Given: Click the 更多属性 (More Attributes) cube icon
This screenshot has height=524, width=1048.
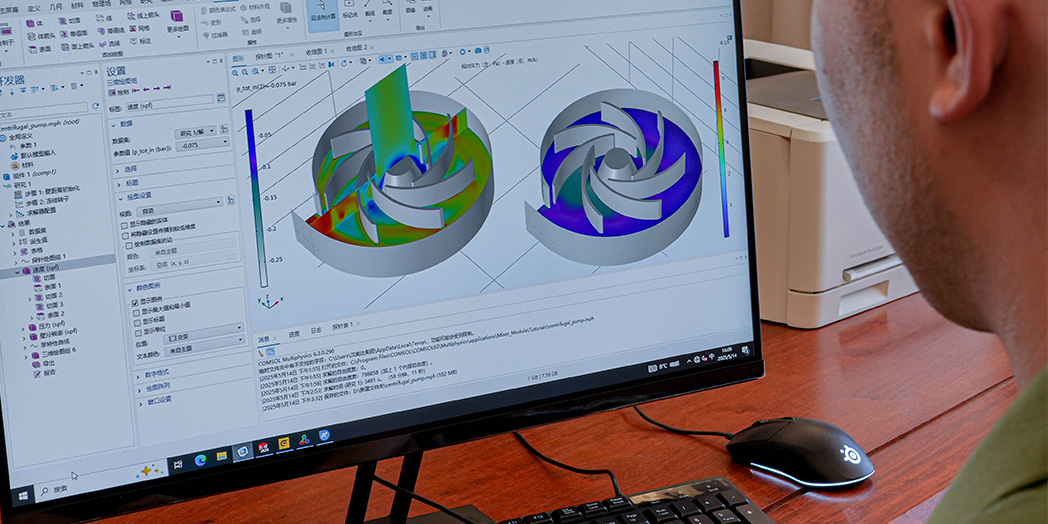Looking at the screenshot, I should tap(286, 8).
